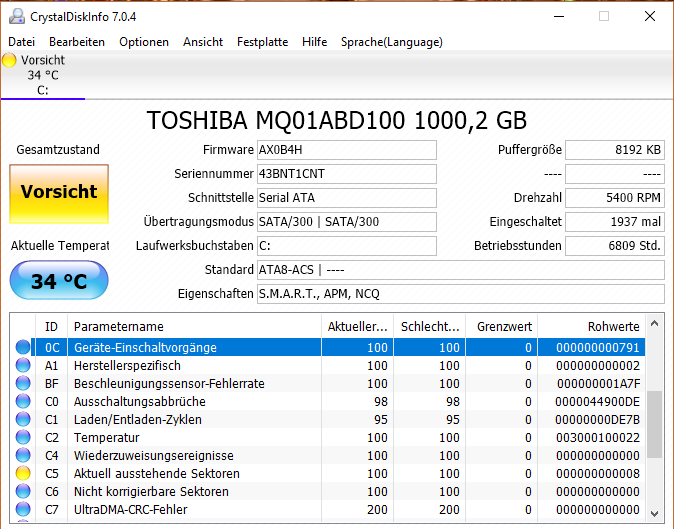Image resolution: width=674 pixels, height=529 pixels.
Task: Click the Schnittstelle field Serial ATA
Action: click(347, 198)
